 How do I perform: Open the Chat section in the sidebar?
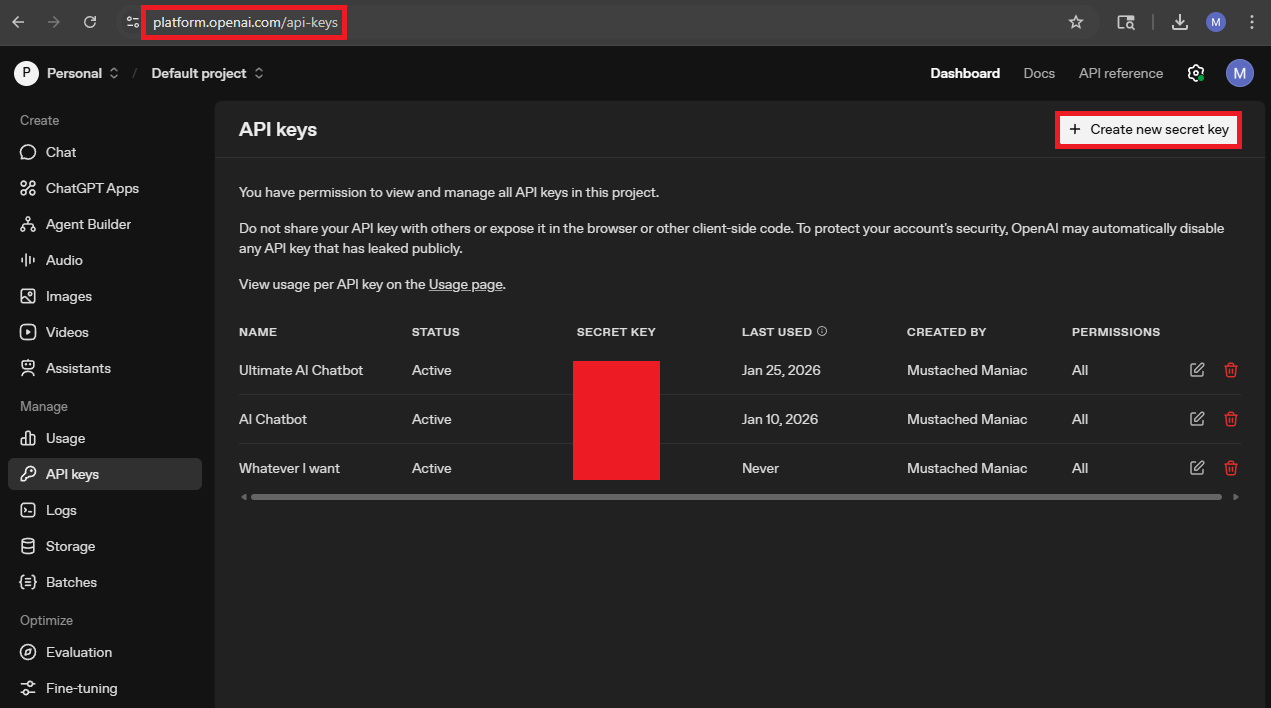coord(61,152)
